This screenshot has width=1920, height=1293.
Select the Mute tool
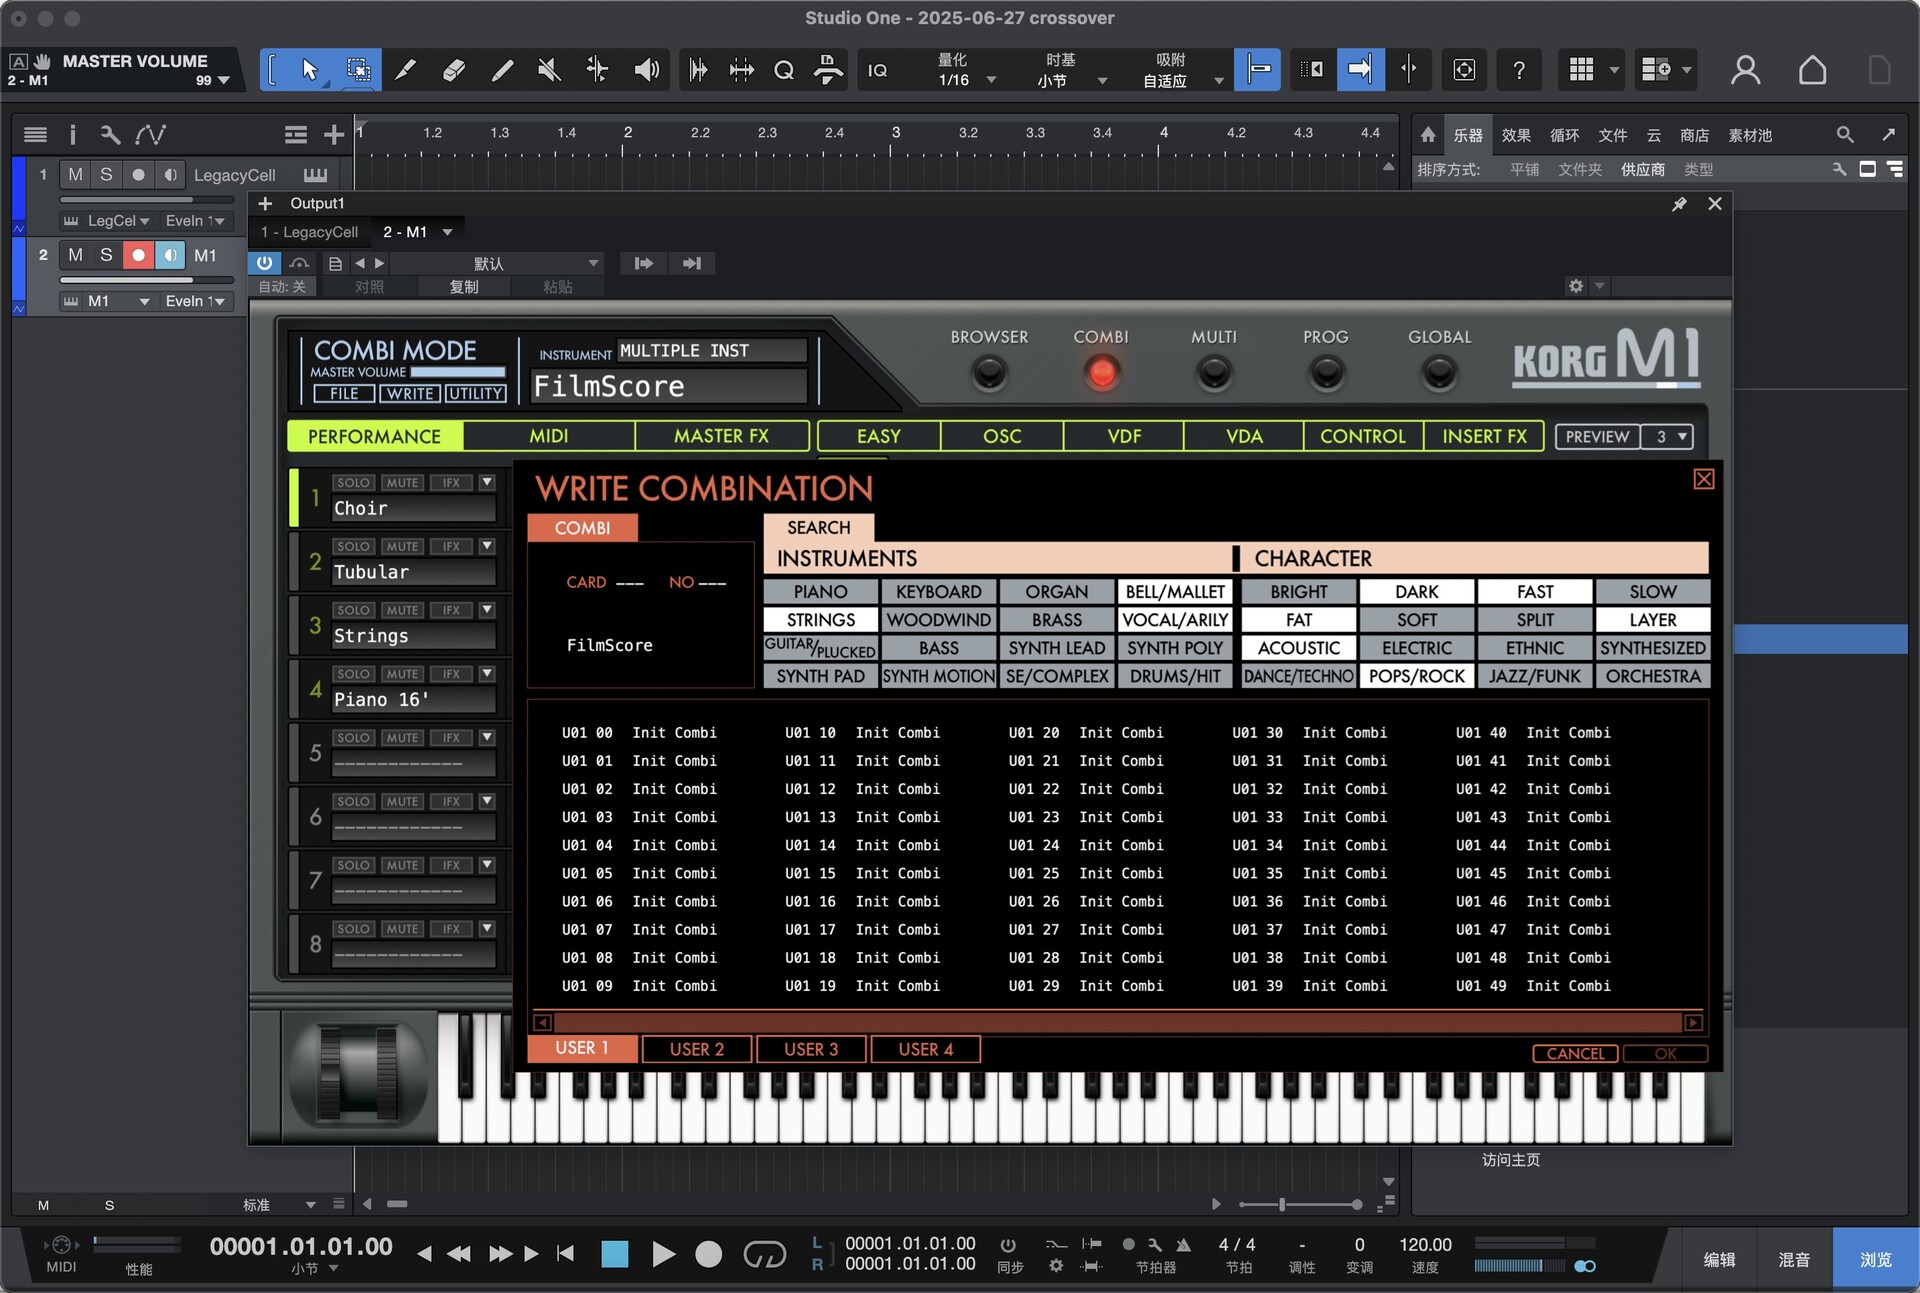click(x=549, y=69)
